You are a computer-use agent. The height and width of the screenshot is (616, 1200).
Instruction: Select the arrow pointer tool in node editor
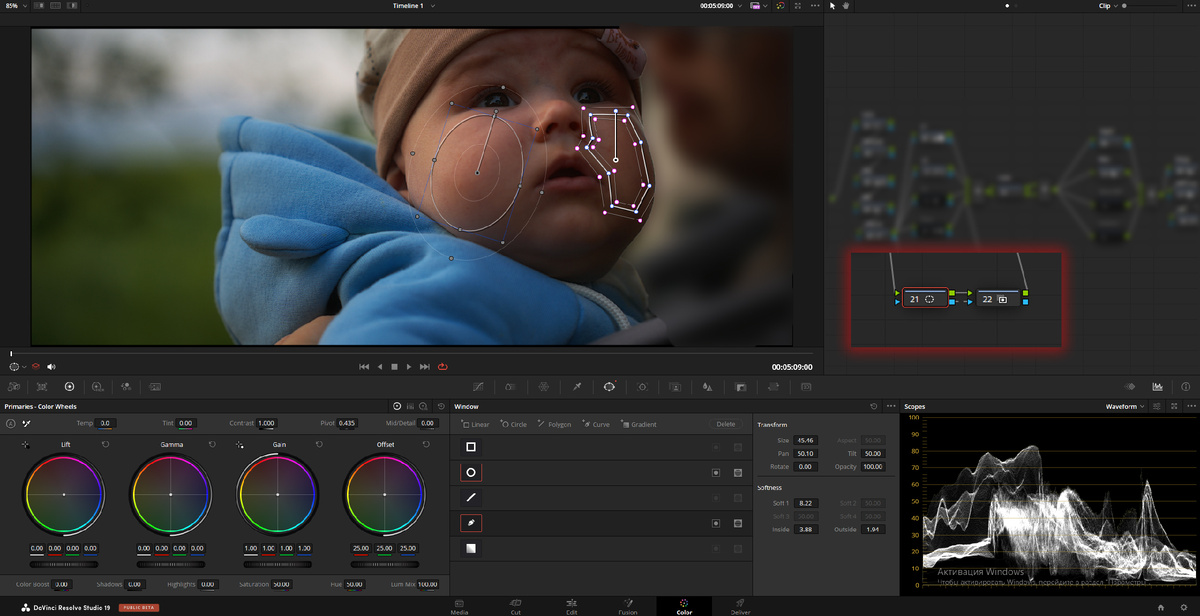pos(833,6)
